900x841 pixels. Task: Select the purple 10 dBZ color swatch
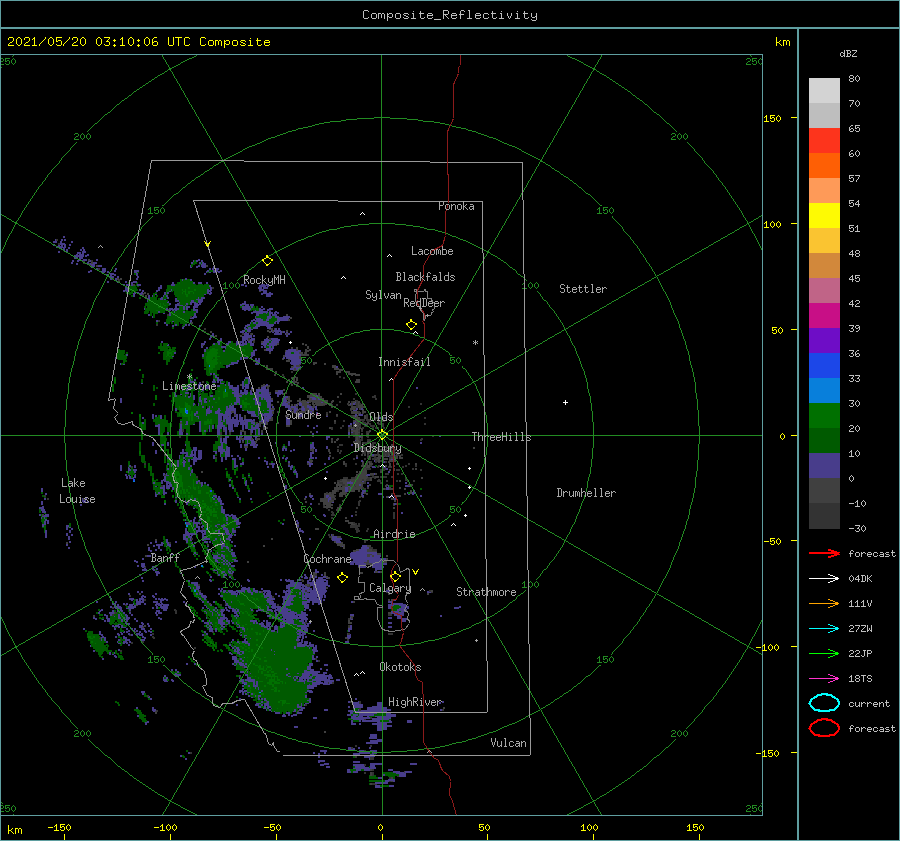point(824,465)
